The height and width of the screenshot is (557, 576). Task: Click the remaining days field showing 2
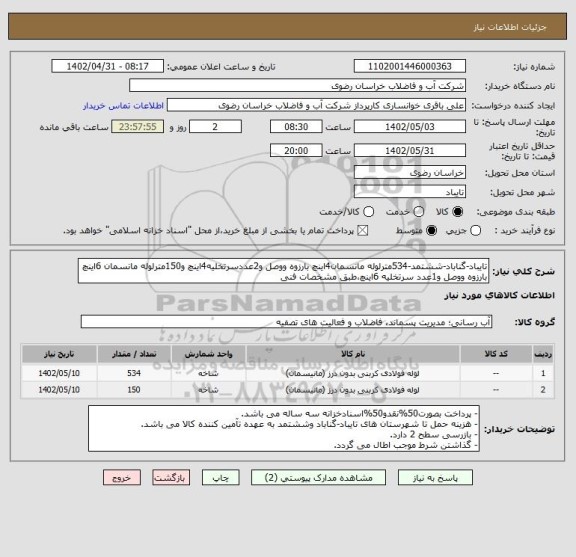pos(215,127)
